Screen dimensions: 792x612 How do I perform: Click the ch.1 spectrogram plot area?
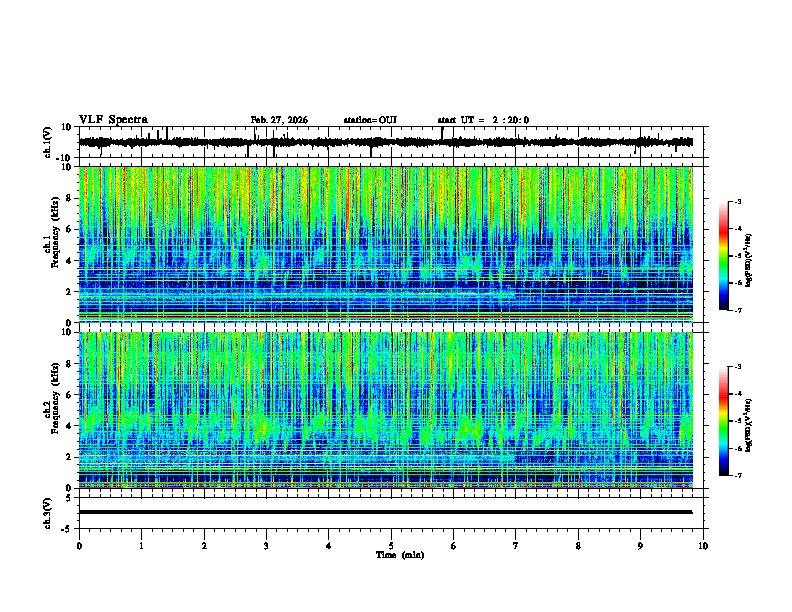386,244
